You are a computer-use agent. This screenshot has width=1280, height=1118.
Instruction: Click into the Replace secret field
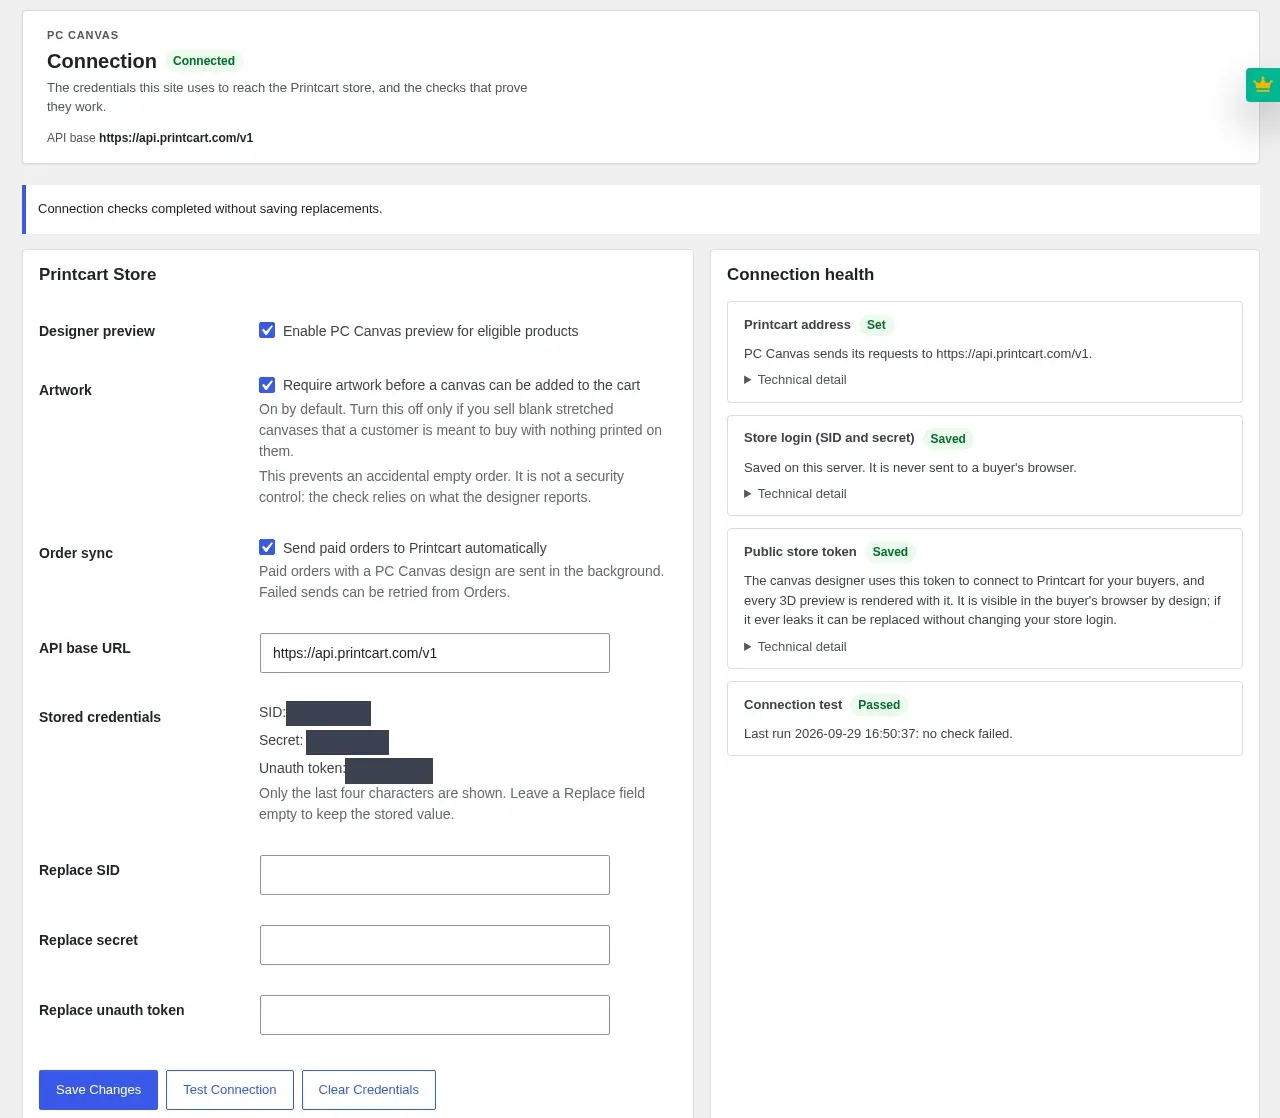click(x=435, y=945)
